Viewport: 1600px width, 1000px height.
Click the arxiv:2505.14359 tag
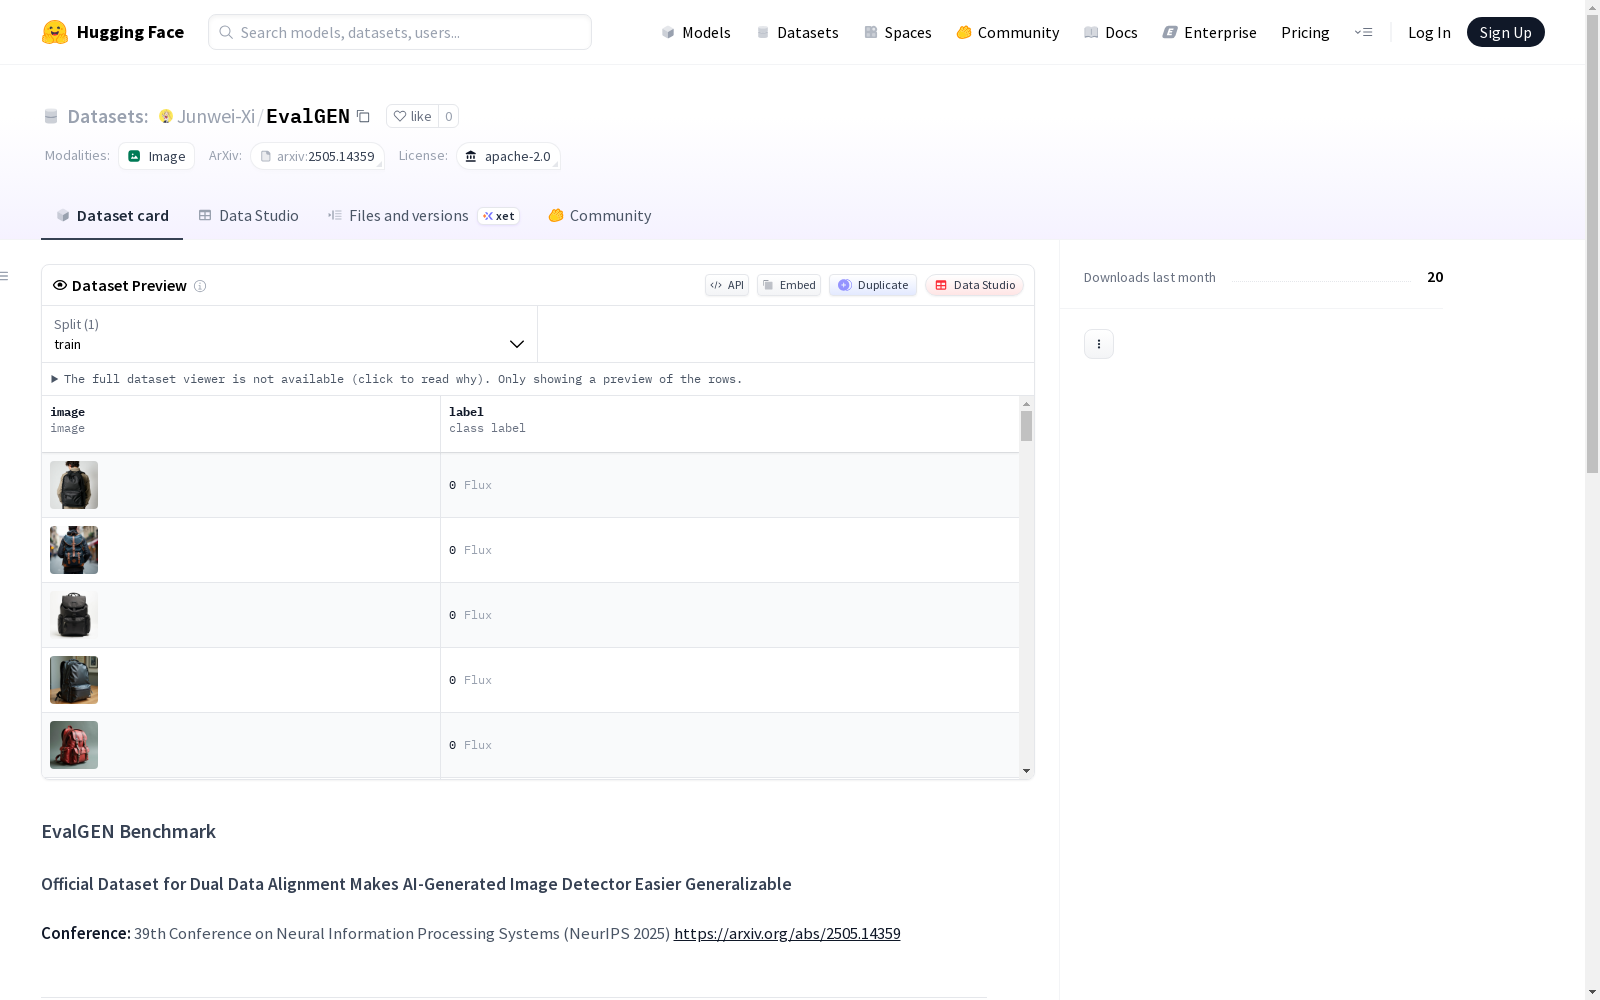318,156
